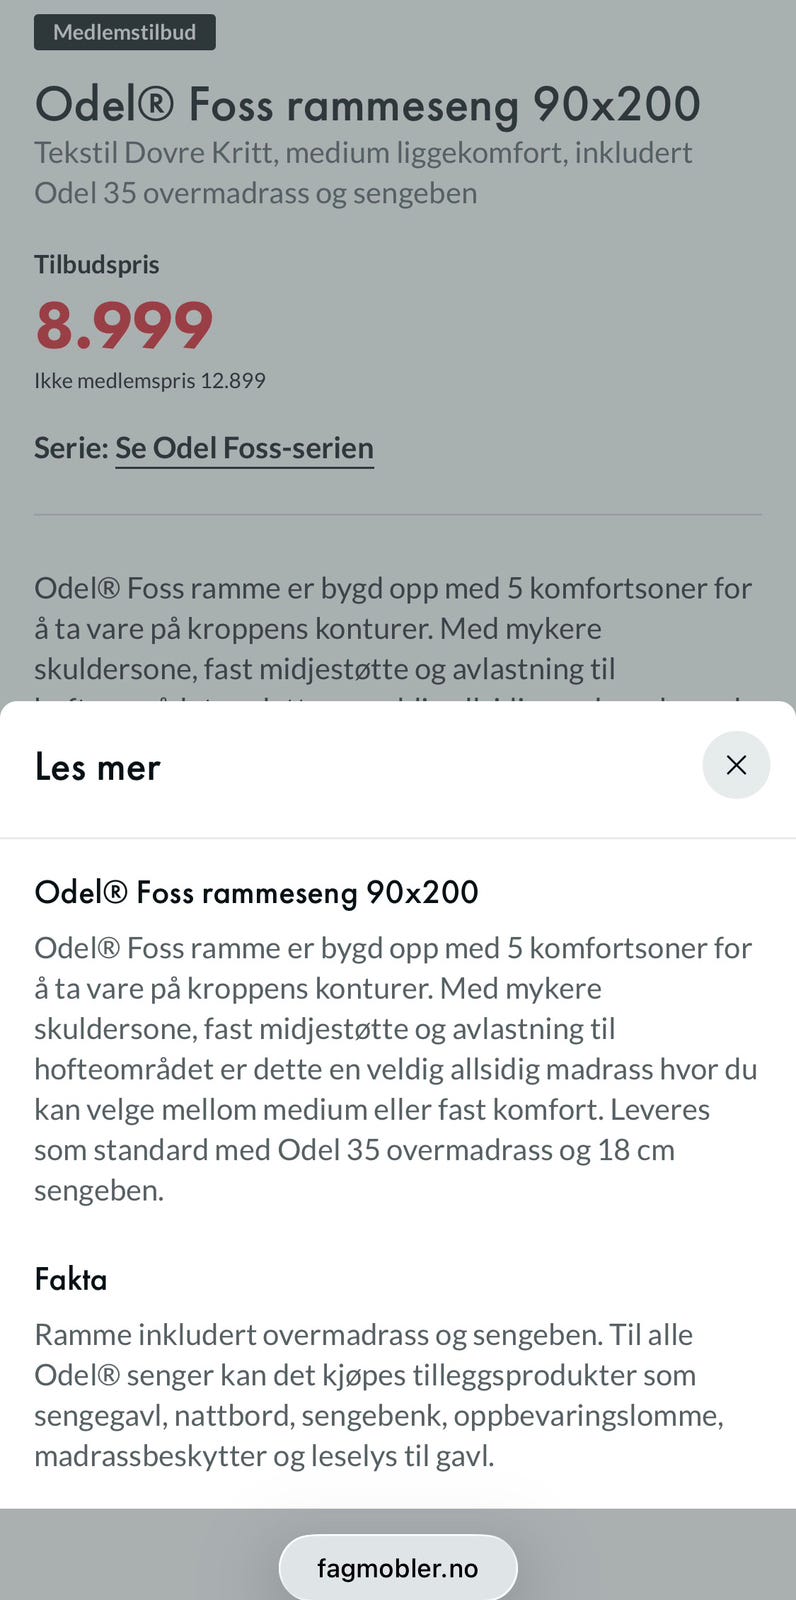
Task: Click the Ikke medlemspris 12.899 text
Action: pos(150,380)
